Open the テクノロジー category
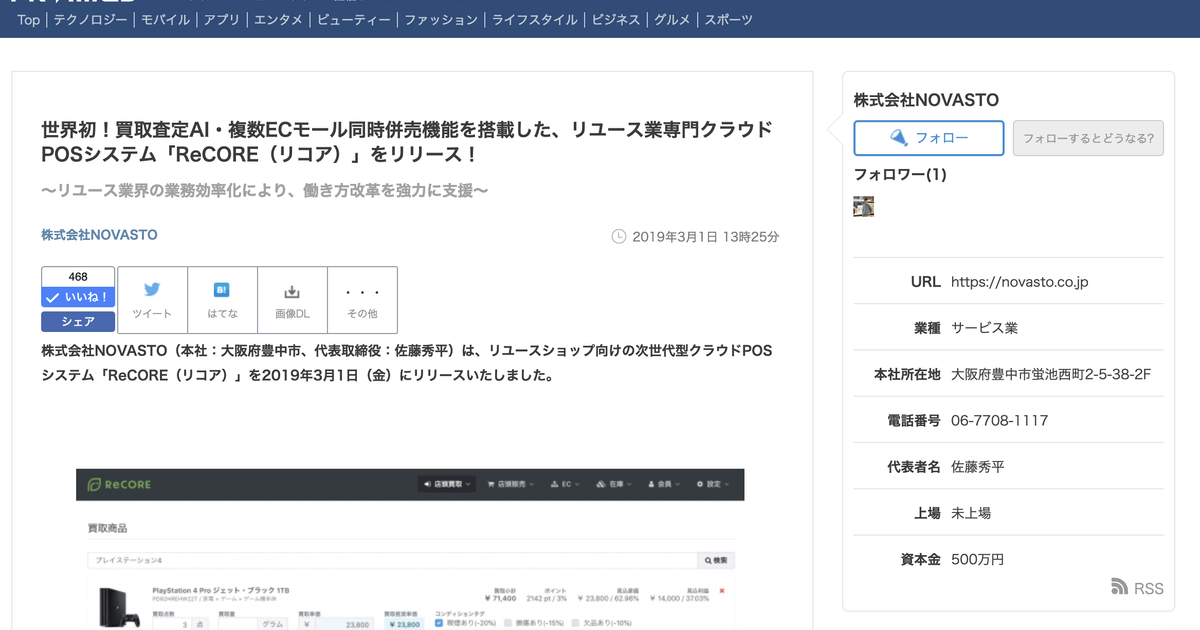 [91, 19]
